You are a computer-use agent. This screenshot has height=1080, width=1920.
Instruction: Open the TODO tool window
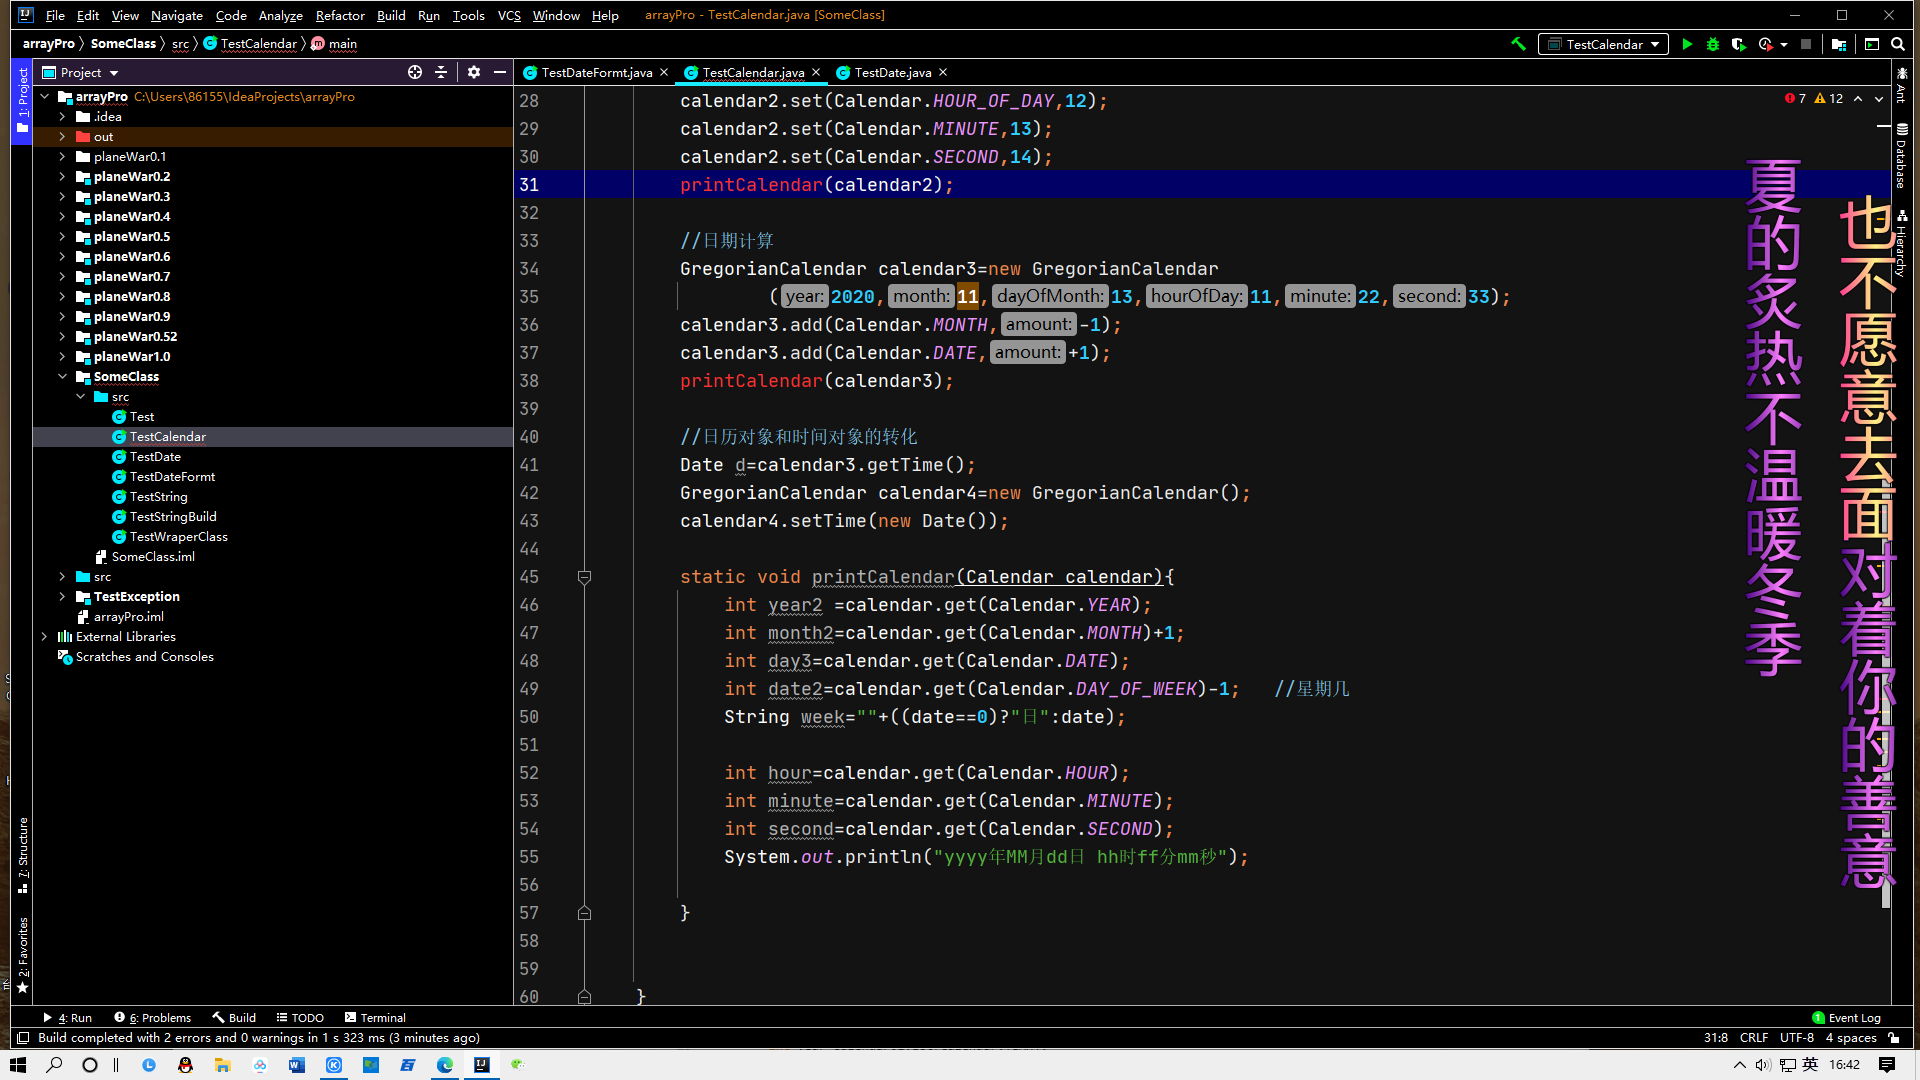(x=300, y=1018)
